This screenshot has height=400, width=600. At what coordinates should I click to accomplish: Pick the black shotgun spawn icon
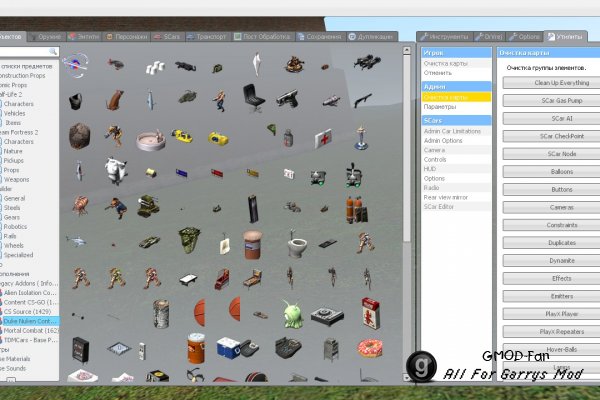pyautogui.click(x=363, y=100)
